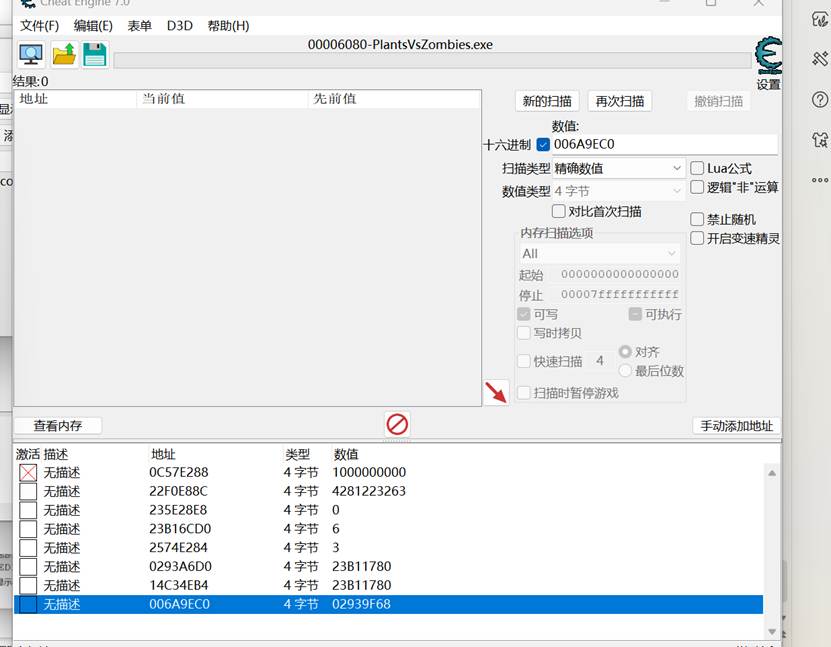
Task: Enable the 开启变速精灵 speedhack checkbox
Action: click(697, 238)
